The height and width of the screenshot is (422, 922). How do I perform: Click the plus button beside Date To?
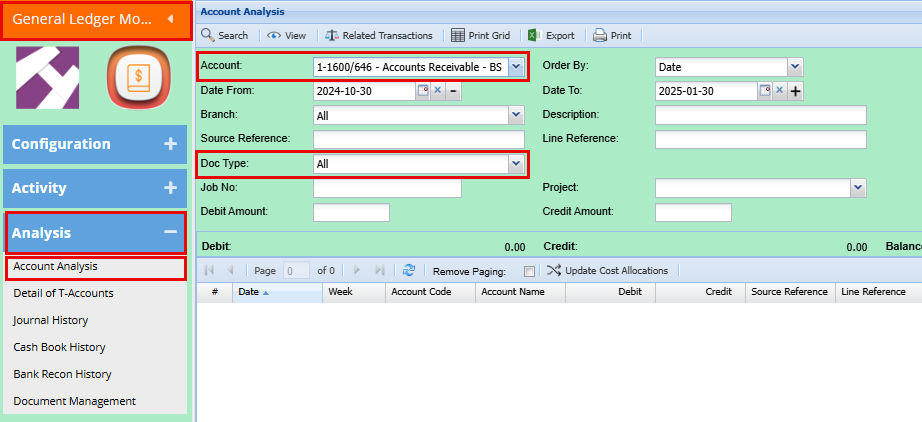point(795,92)
